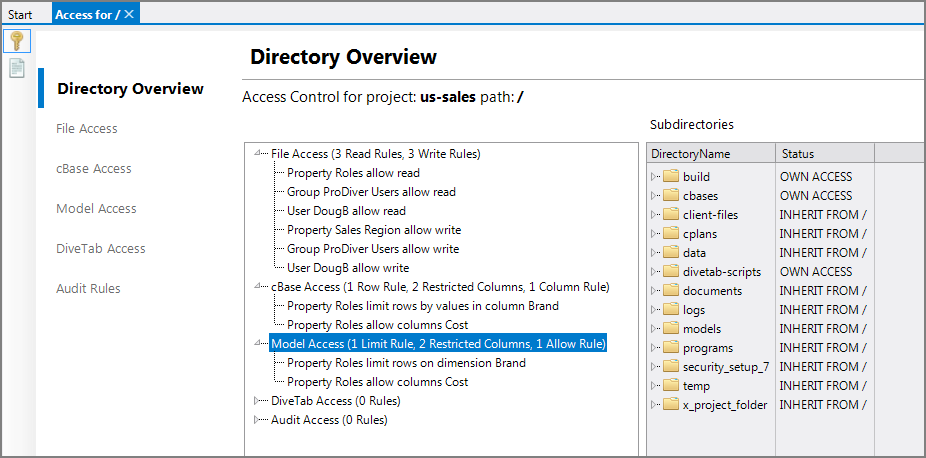The height and width of the screenshot is (458, 926).
Task: Collapse the cBase Access tree node
Action: point(257,287)
